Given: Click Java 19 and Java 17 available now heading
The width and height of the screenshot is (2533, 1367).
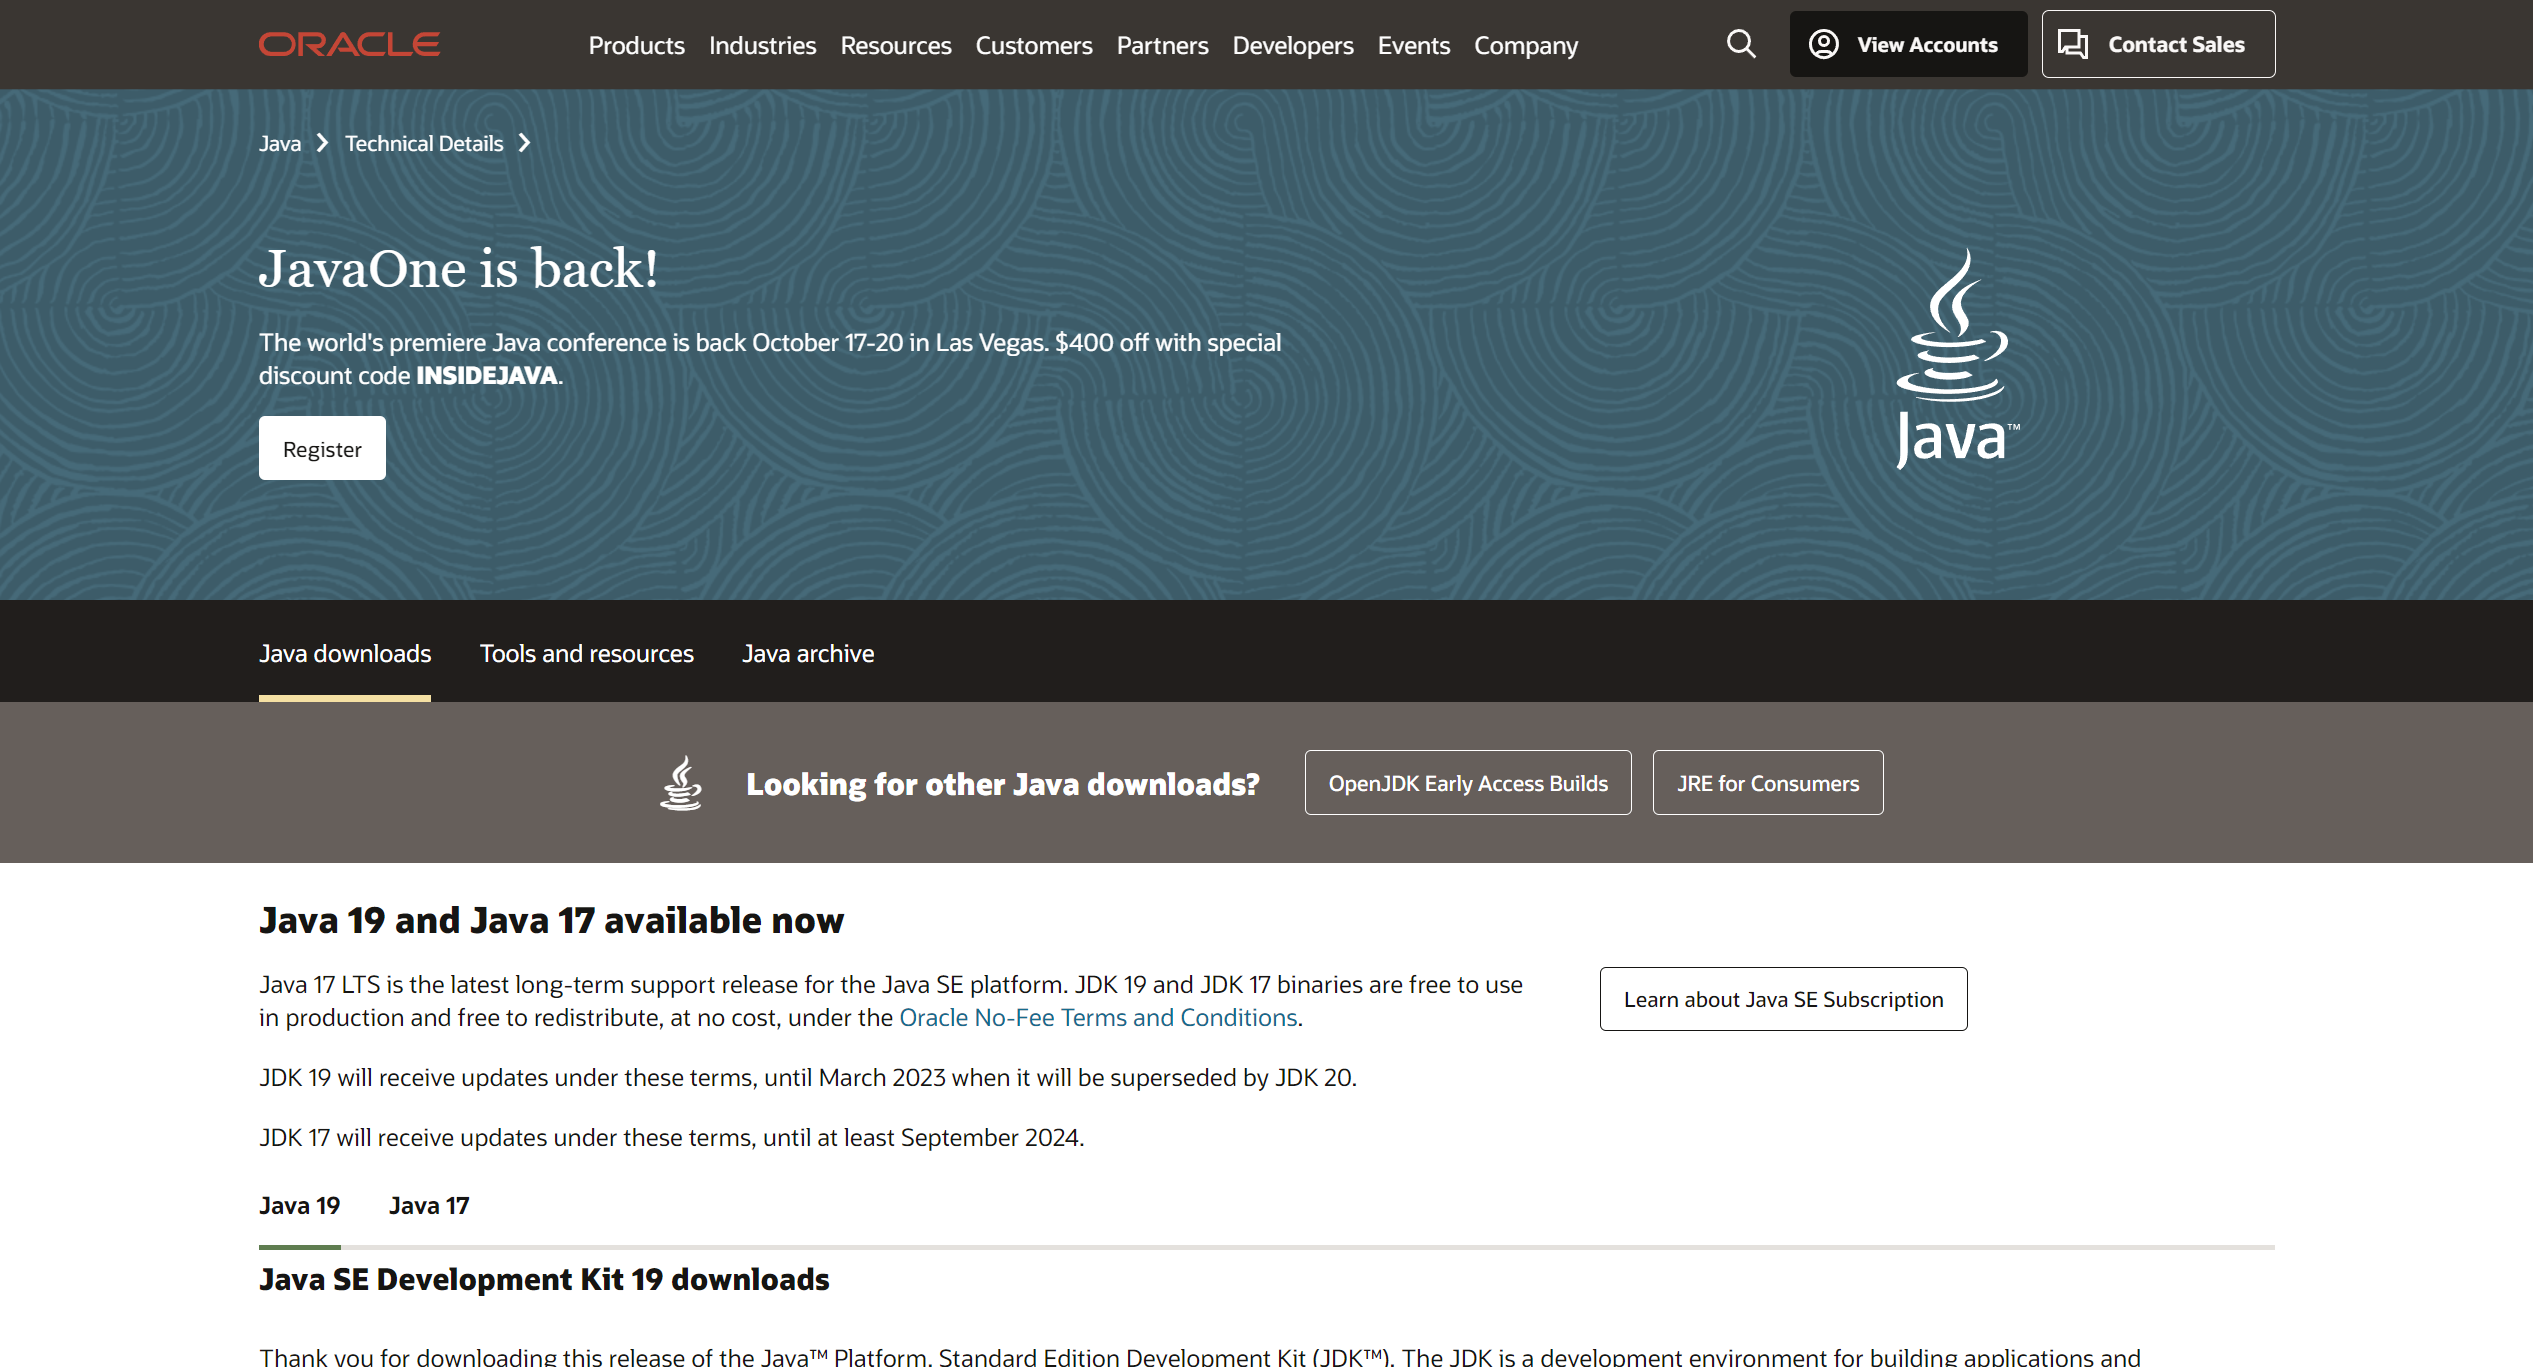Looking at the screenshot, I should point(551,920).
